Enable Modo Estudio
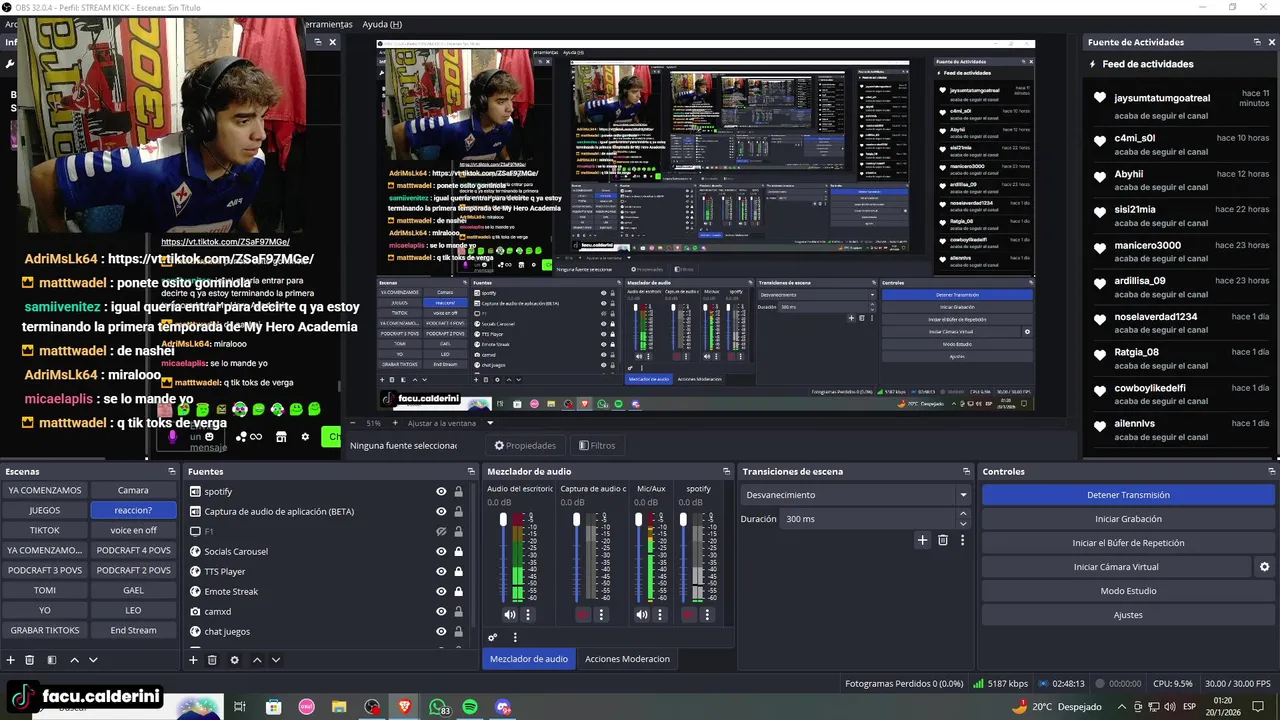 [1128, 591]
